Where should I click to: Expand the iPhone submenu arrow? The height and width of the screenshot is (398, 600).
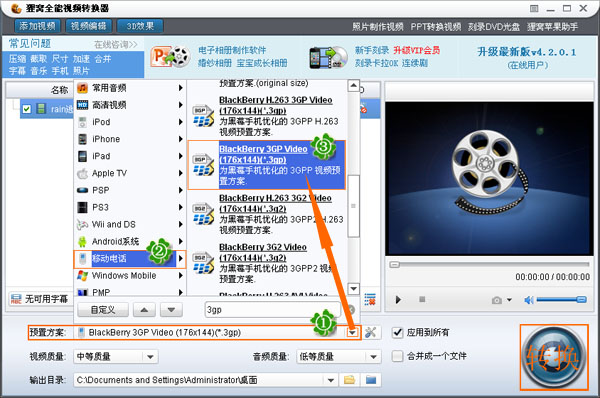[181, 139]
